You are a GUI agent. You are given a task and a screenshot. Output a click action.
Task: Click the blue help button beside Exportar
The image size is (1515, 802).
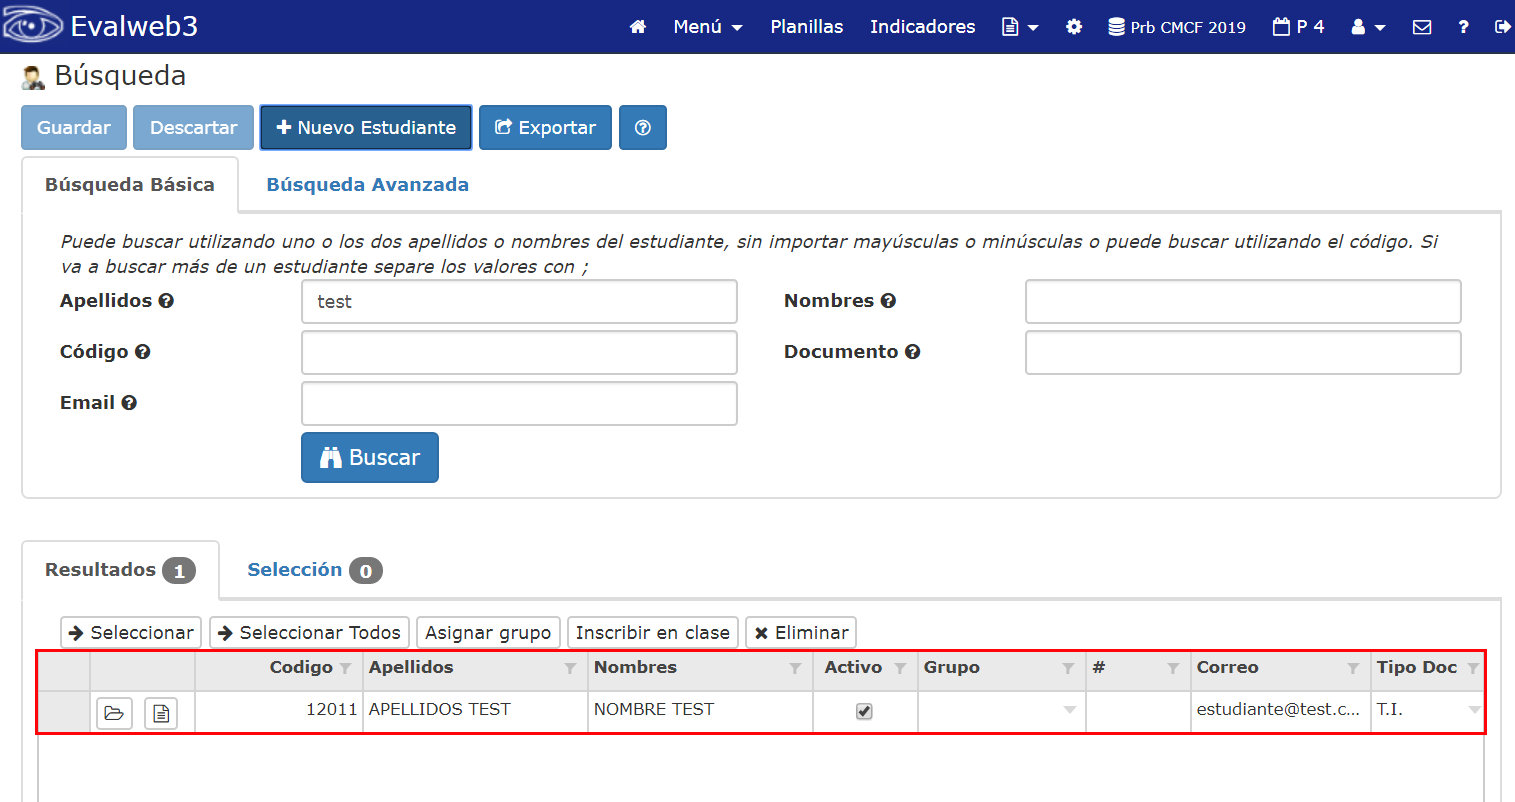643,127
